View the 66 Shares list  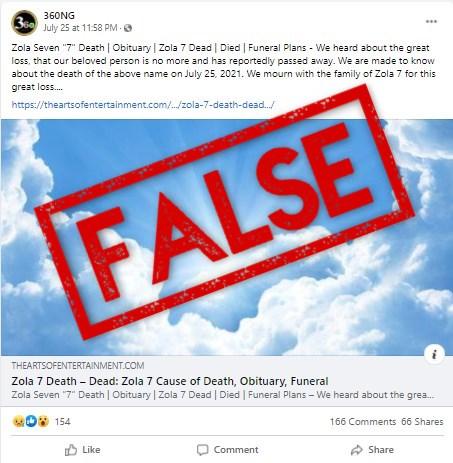coord(422,422)
